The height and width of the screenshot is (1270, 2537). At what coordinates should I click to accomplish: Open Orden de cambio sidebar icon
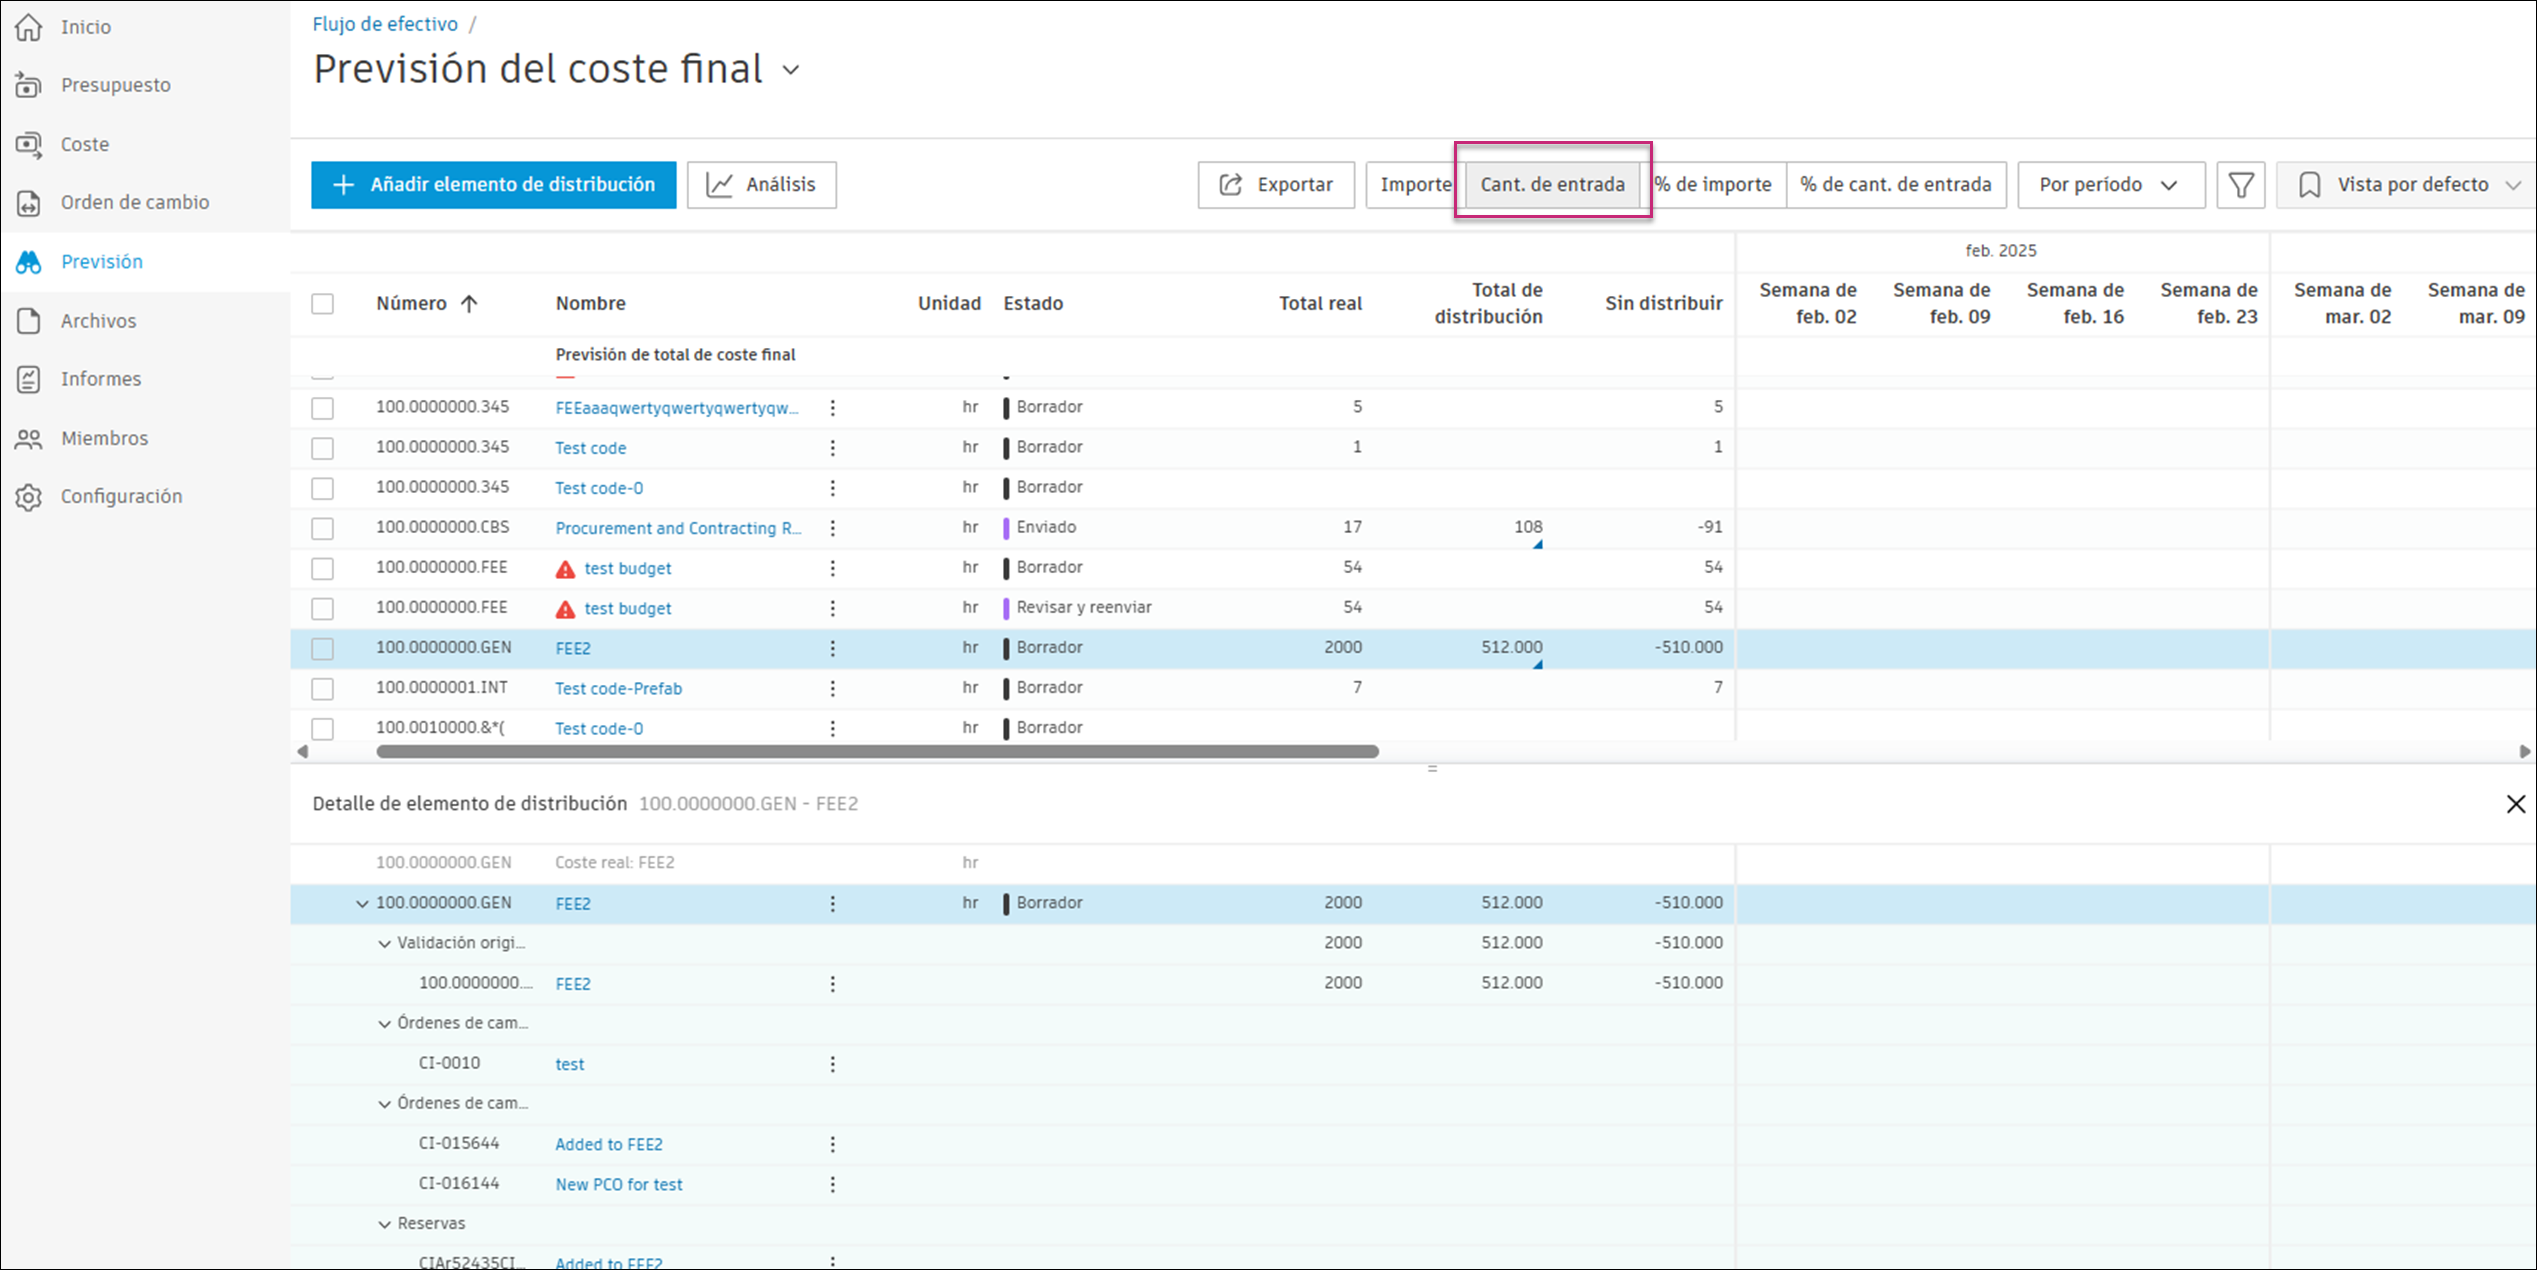[x=29, y=203]
